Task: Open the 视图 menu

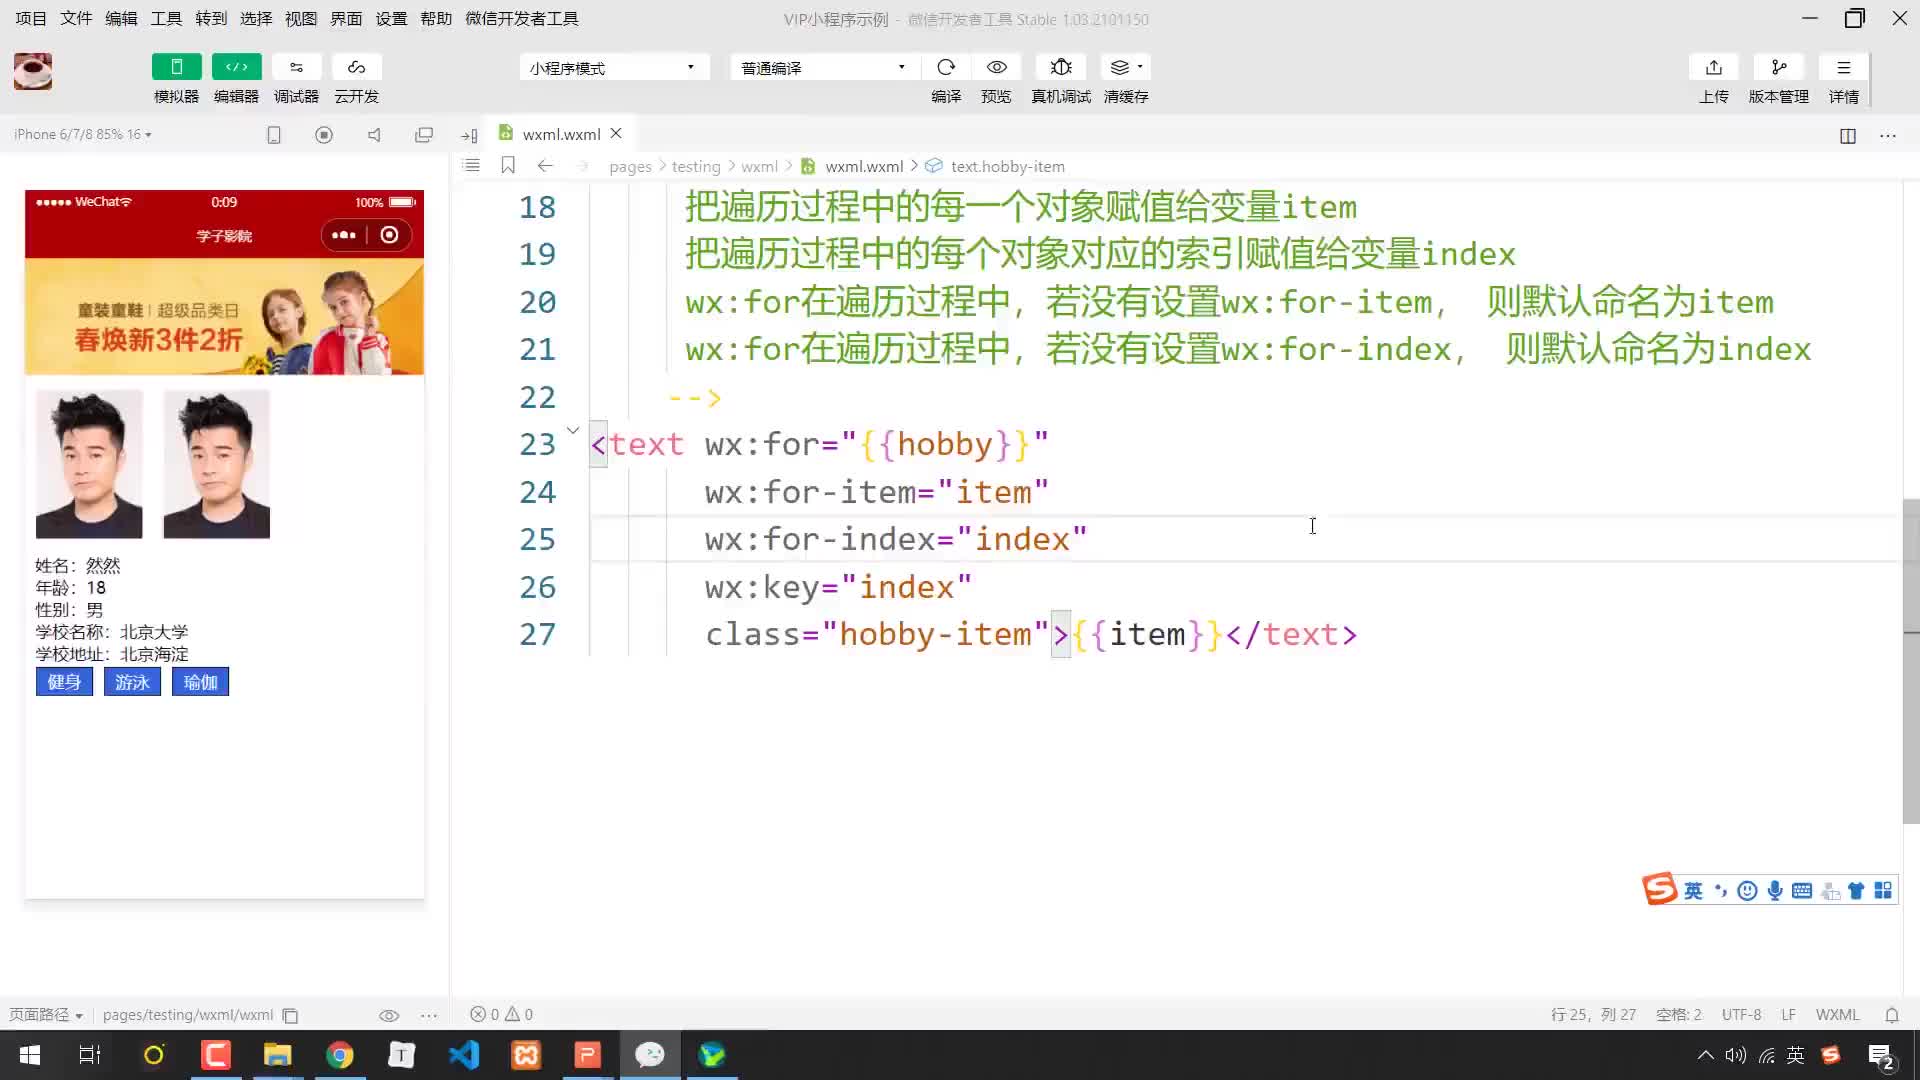Action: pyautogui.click(x=301, y=18)
